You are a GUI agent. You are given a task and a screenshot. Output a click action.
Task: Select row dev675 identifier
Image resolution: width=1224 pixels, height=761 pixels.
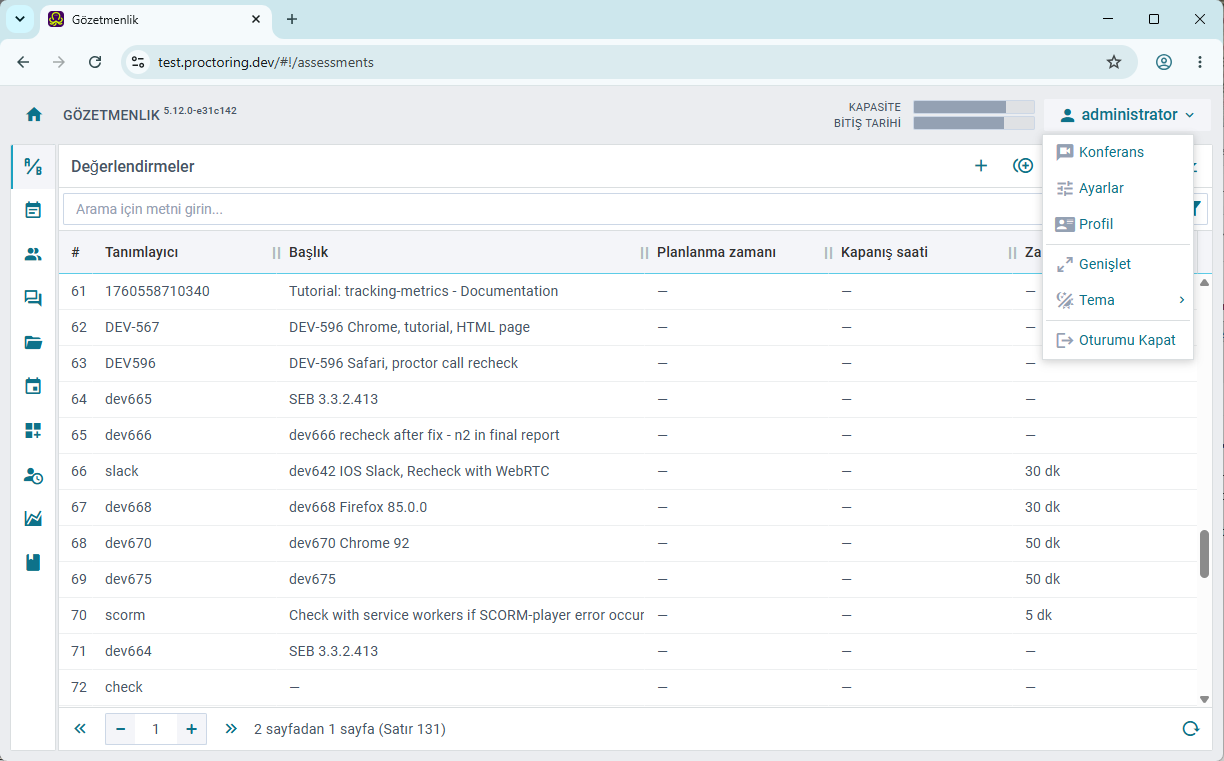128,579
